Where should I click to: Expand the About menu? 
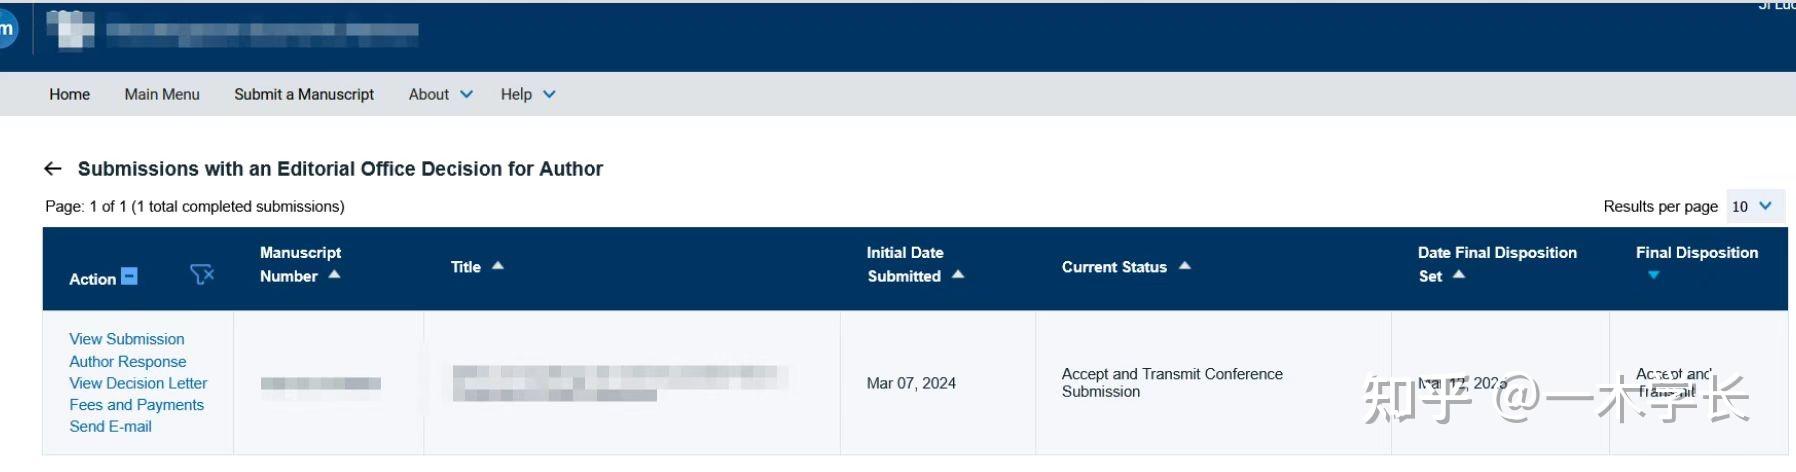click(440, 94)
